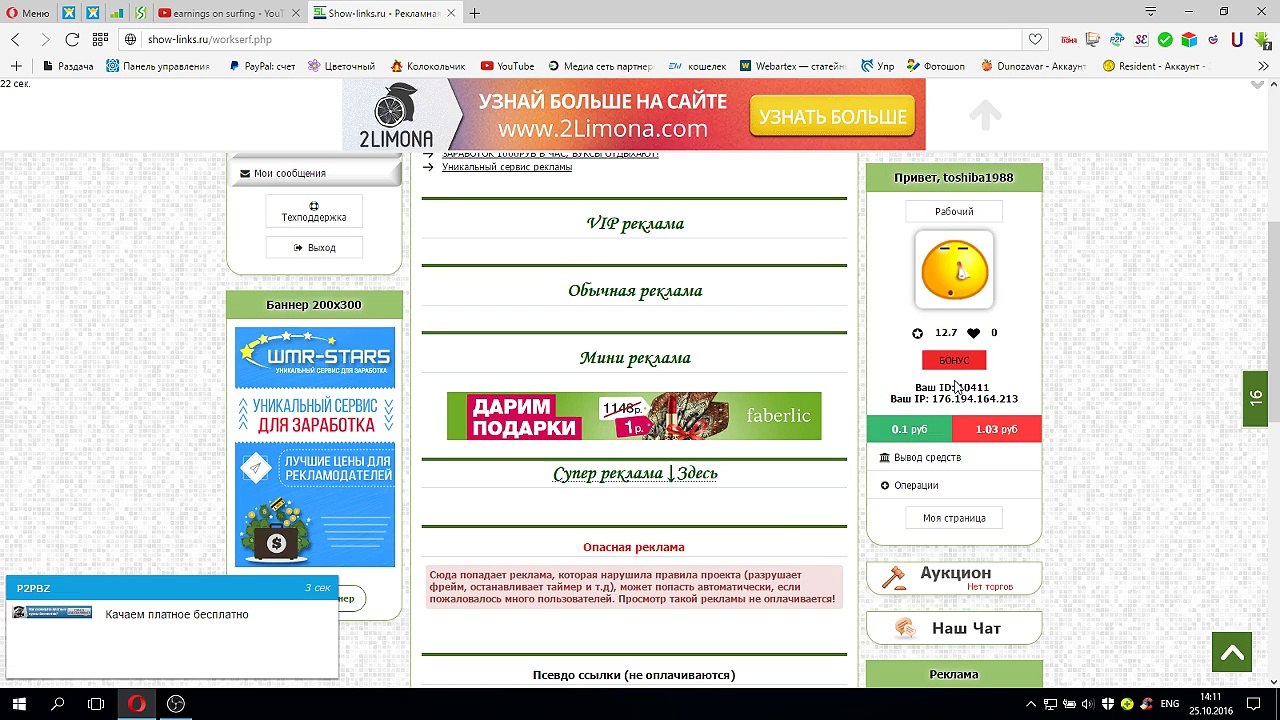Open the PayPal: счет bookmark
The width and height of the screenshot is (1280, 720).
(261, 66)
